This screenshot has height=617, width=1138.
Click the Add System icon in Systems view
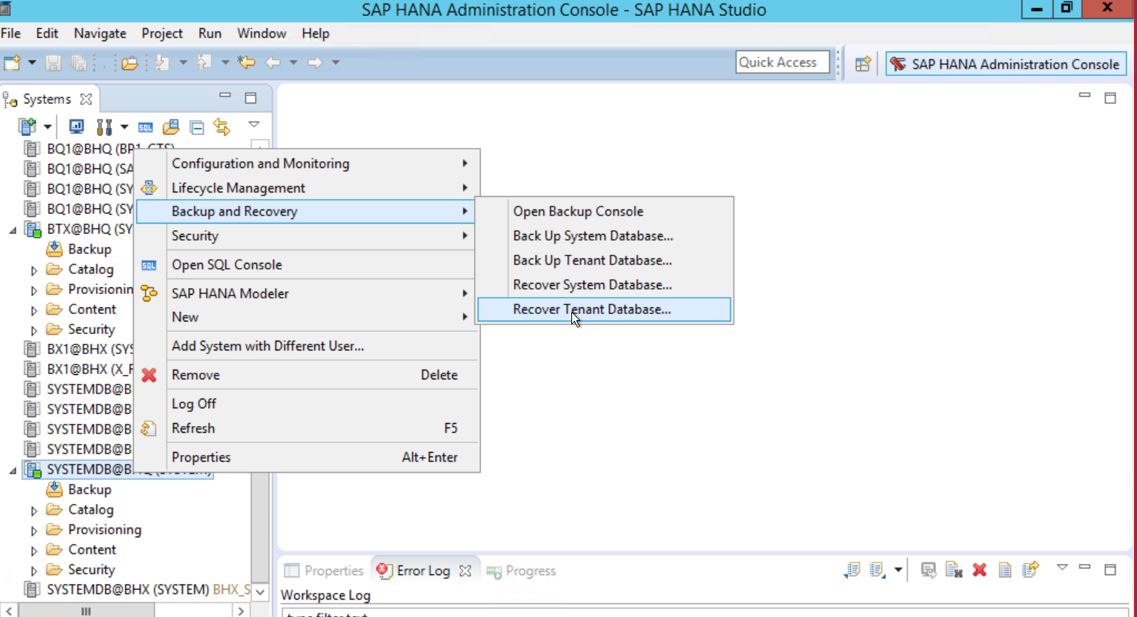(x=25, y=126)
